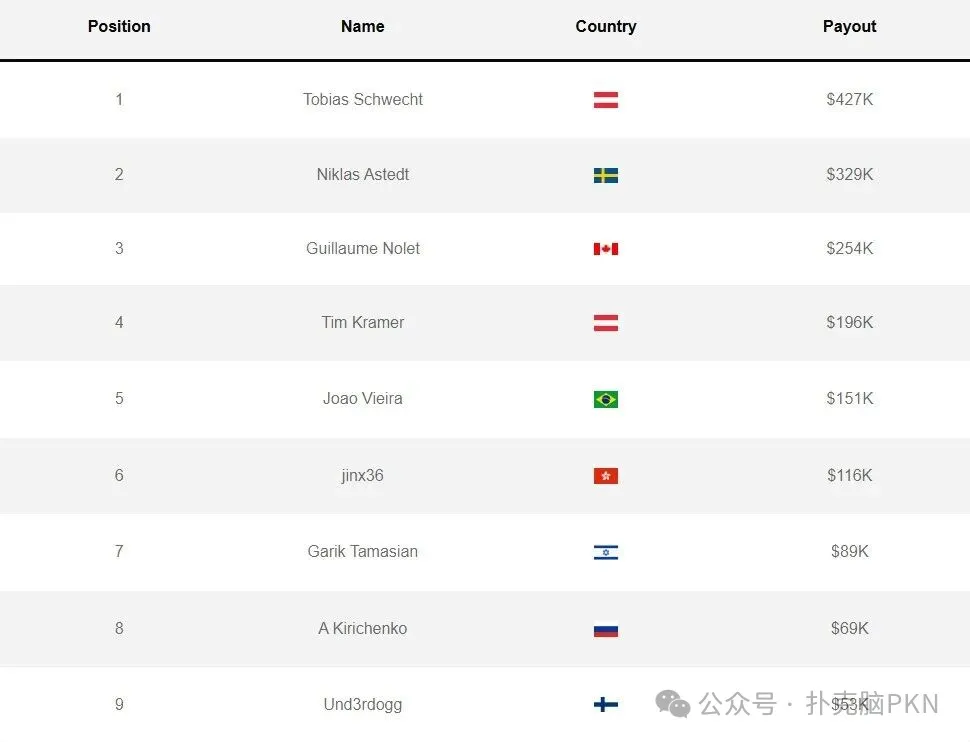
Task: Click position number 7 cell
Action: [119, 552]
